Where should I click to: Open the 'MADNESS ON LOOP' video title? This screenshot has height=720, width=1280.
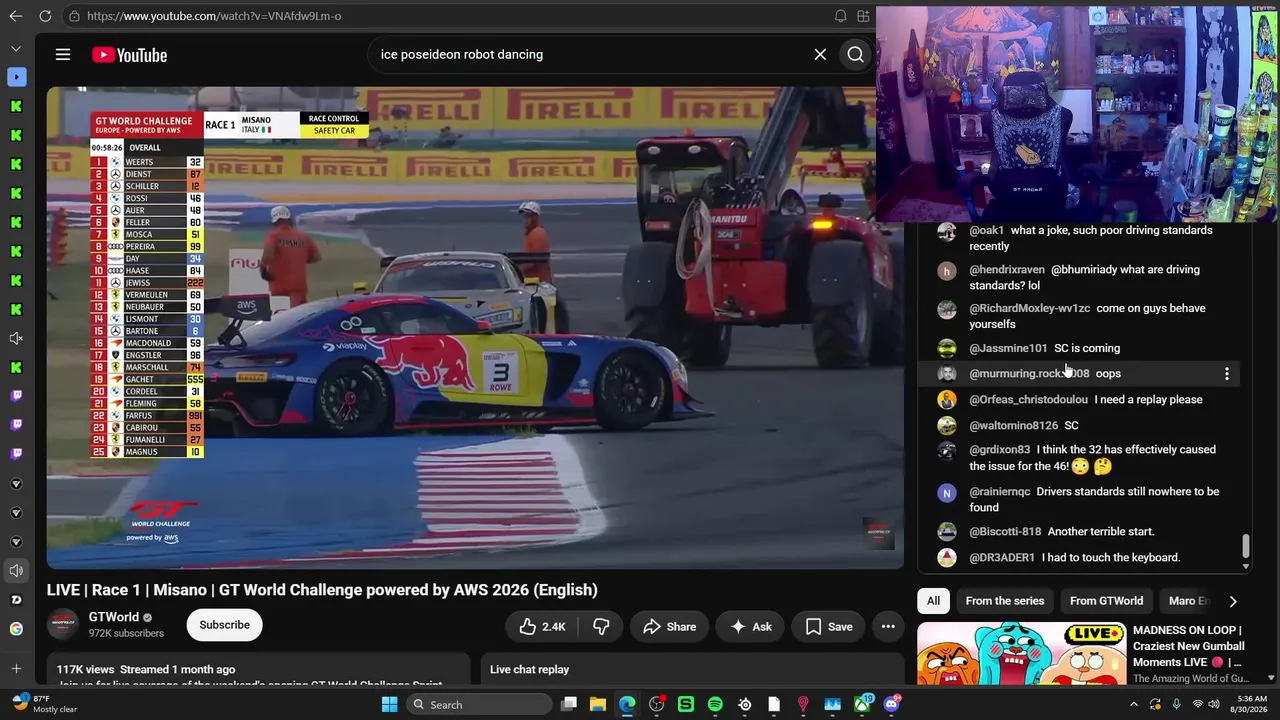1188,646
